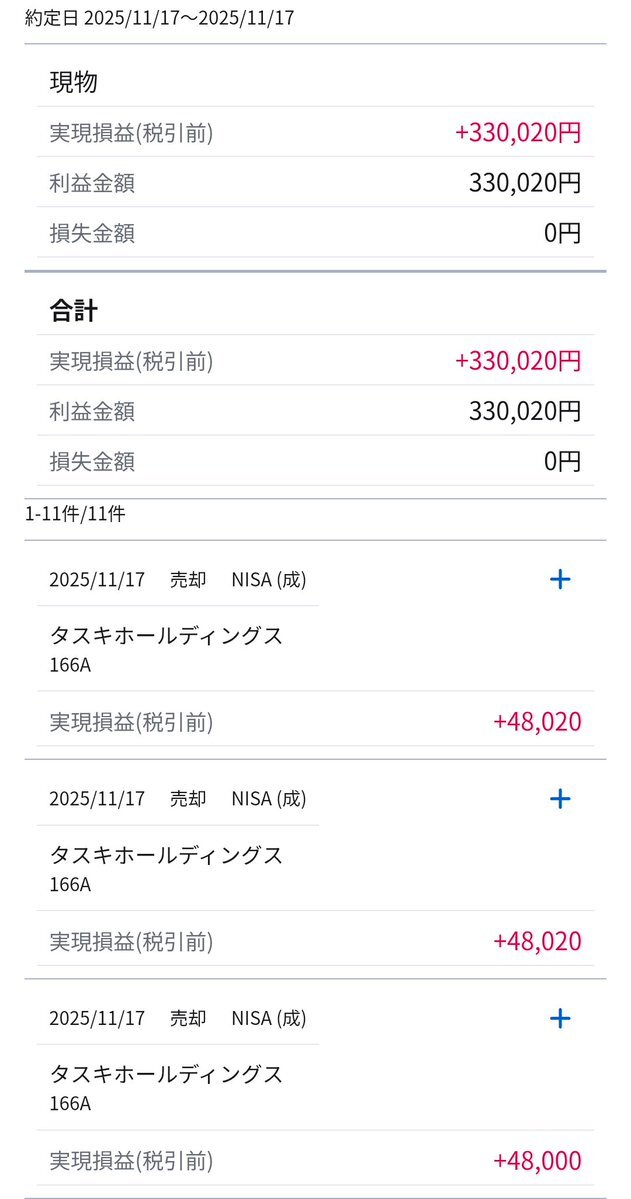Click the 損失金額 label in 現物 section
Screen dimensions: 631x1199
[x=92, y=234]
